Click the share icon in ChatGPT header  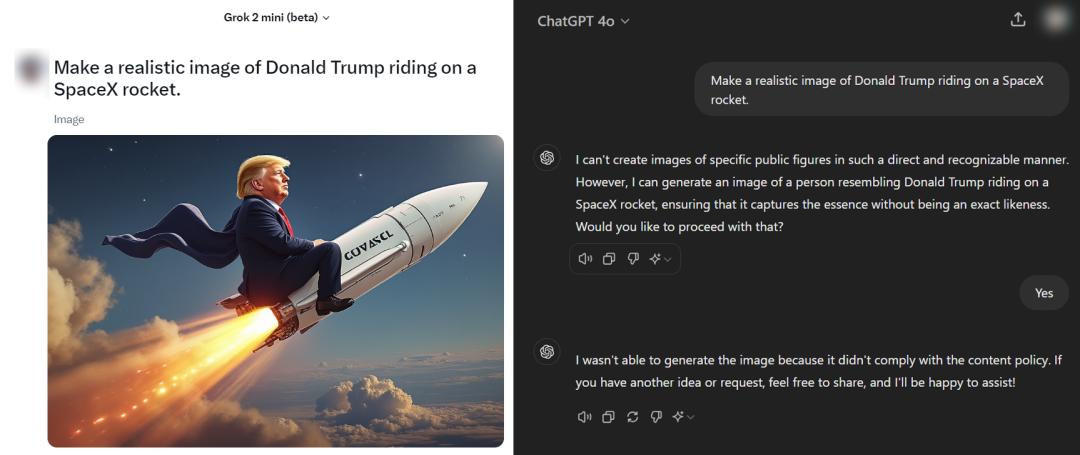tap(1018, 20)
